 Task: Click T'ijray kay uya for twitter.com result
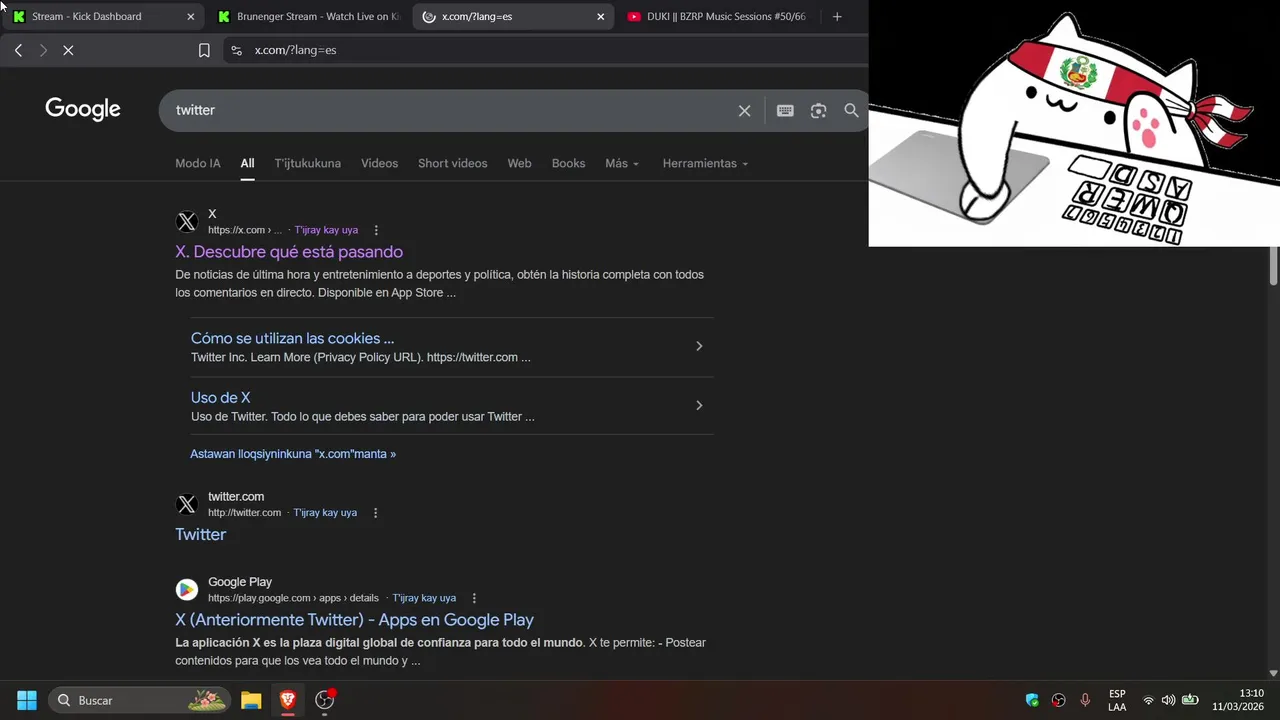pos(325,513)
